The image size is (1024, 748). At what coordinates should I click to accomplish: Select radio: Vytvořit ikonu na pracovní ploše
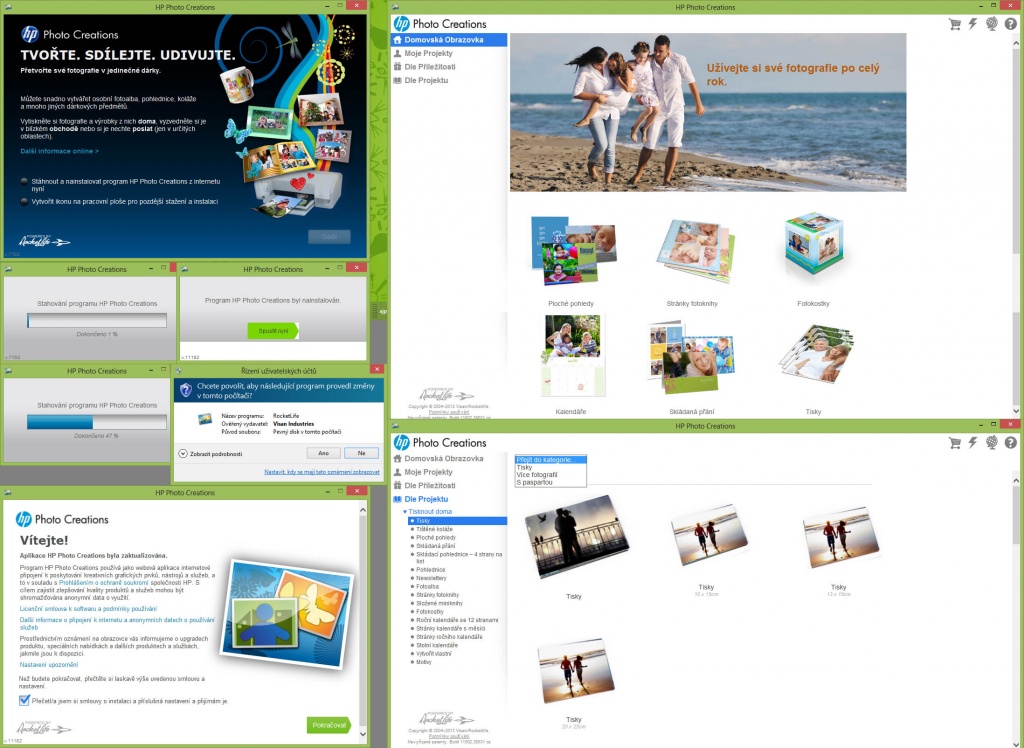[x=24, y=202]
